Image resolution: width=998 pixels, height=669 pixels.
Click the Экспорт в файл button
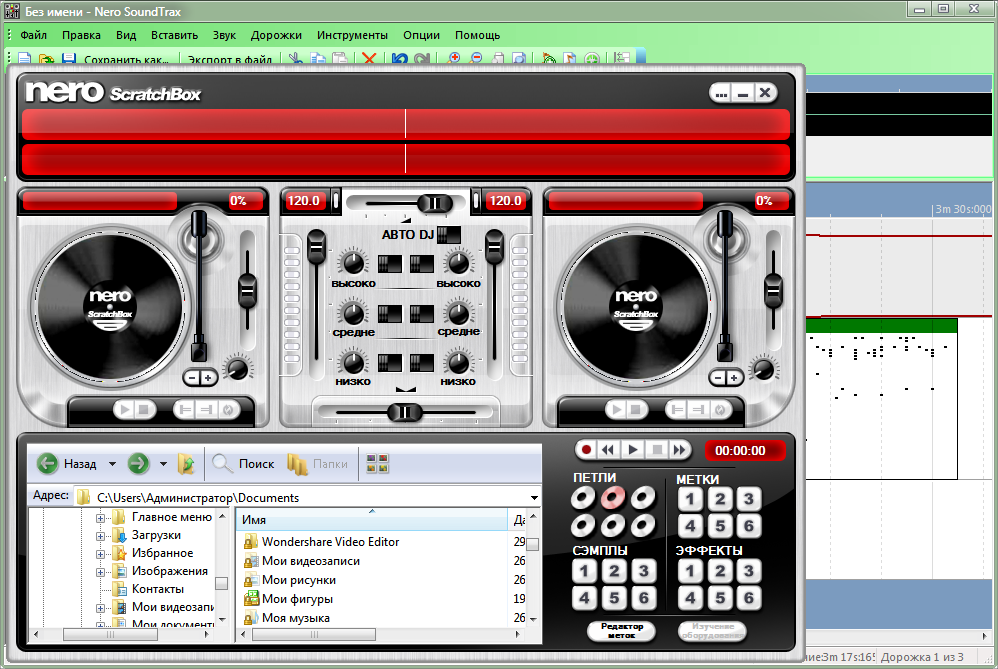click(230, 59)
